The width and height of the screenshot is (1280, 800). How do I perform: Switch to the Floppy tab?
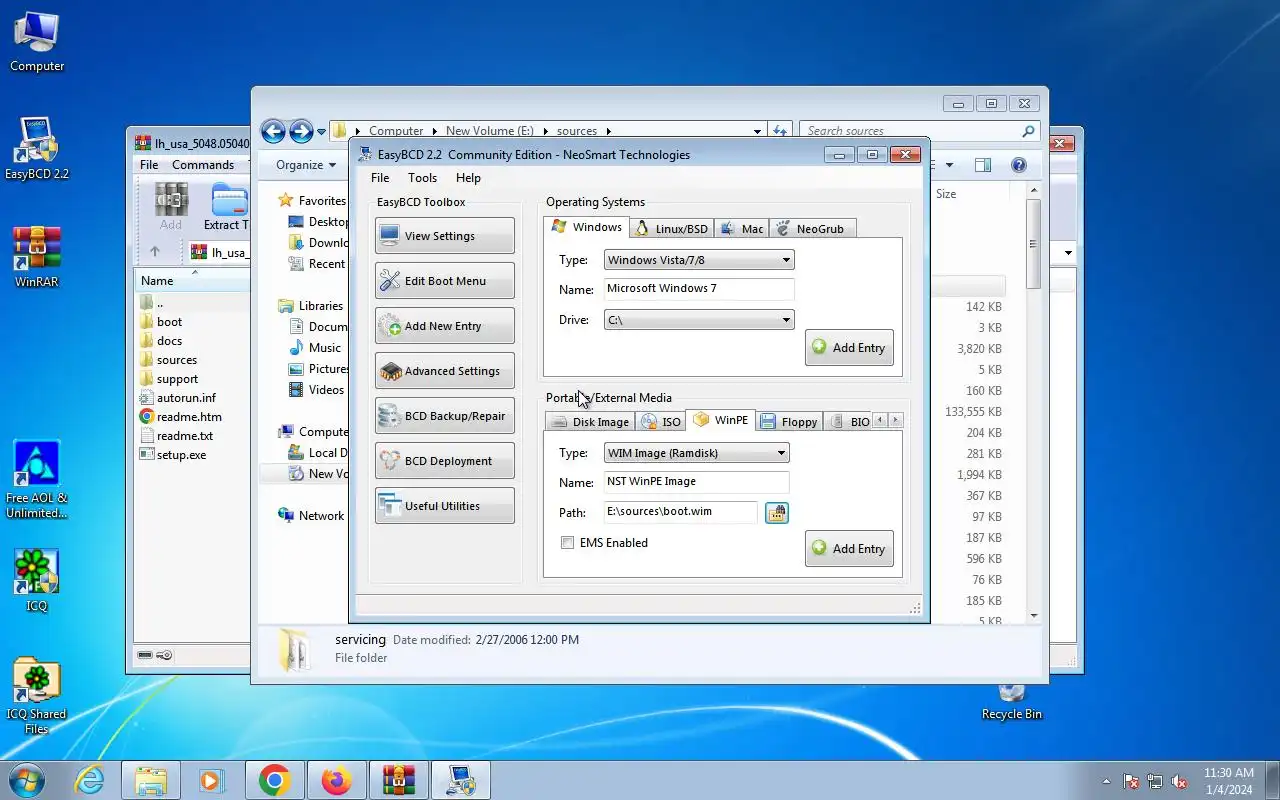[x=789, y=422]
